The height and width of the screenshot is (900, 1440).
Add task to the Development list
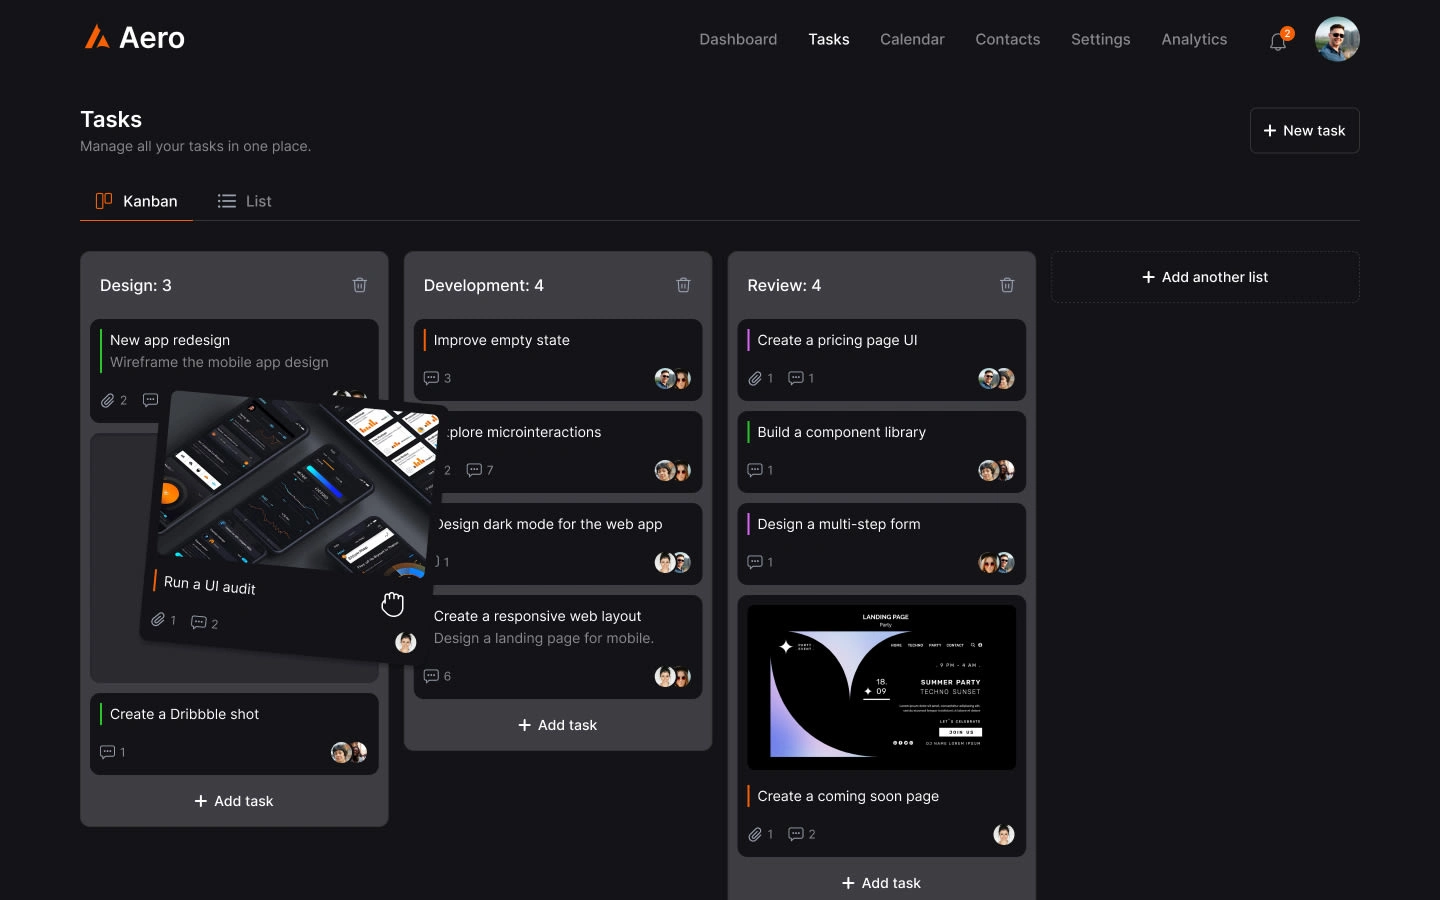pyautogui.click(x=558, y=725)
